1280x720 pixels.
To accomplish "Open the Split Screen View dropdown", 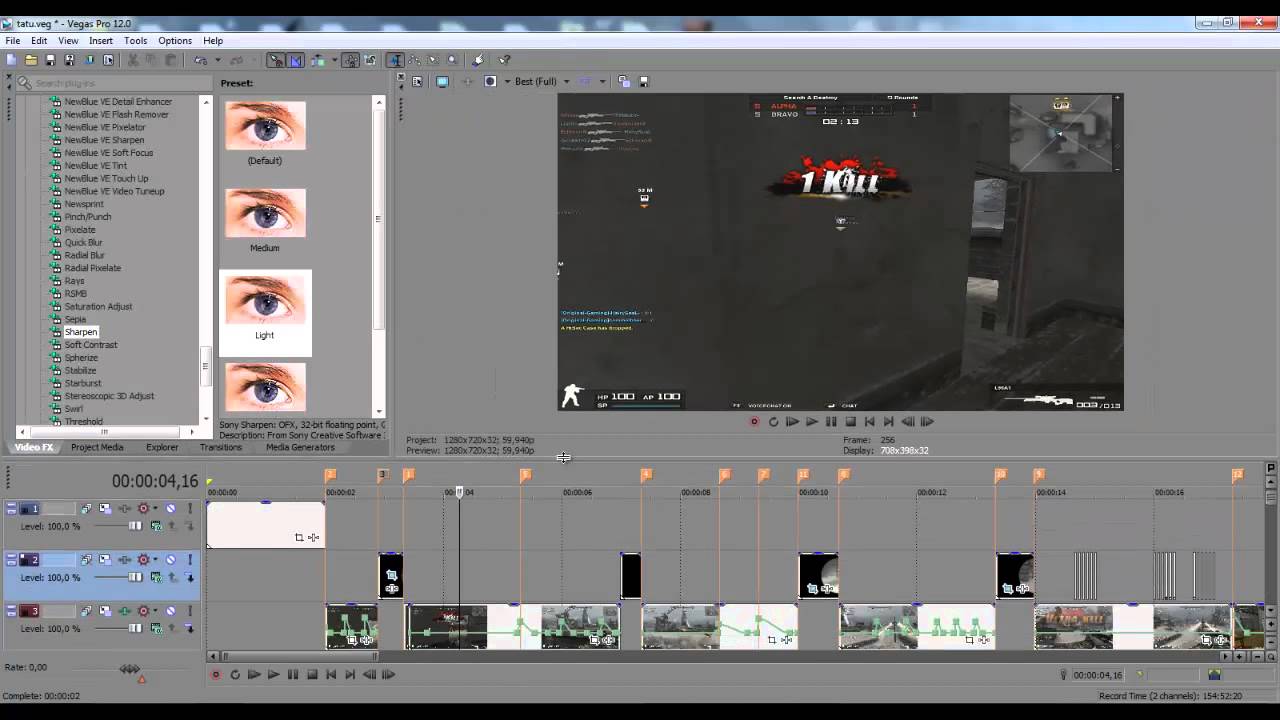I will 507,81.
